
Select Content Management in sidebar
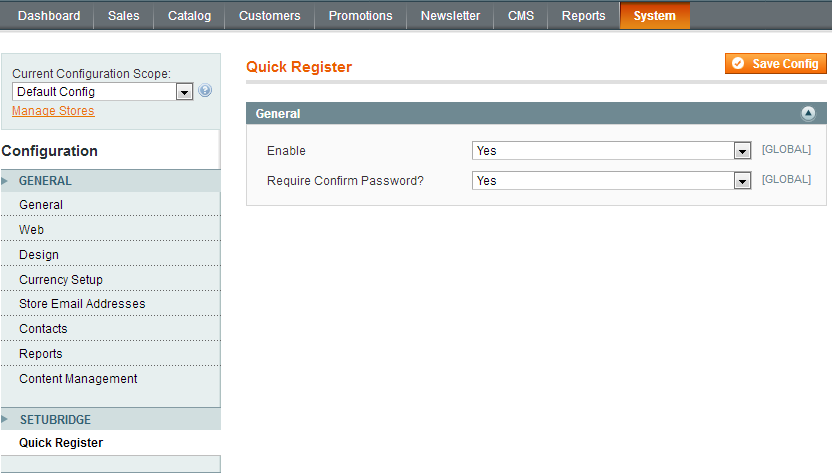(x=78, y=379)
